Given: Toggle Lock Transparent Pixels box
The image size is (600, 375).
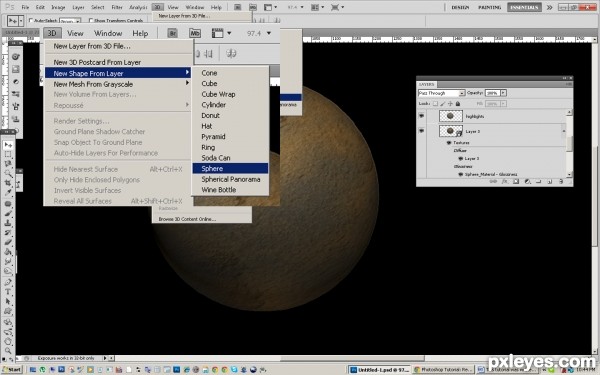Looking at the screenshot, I should (435, 104).
